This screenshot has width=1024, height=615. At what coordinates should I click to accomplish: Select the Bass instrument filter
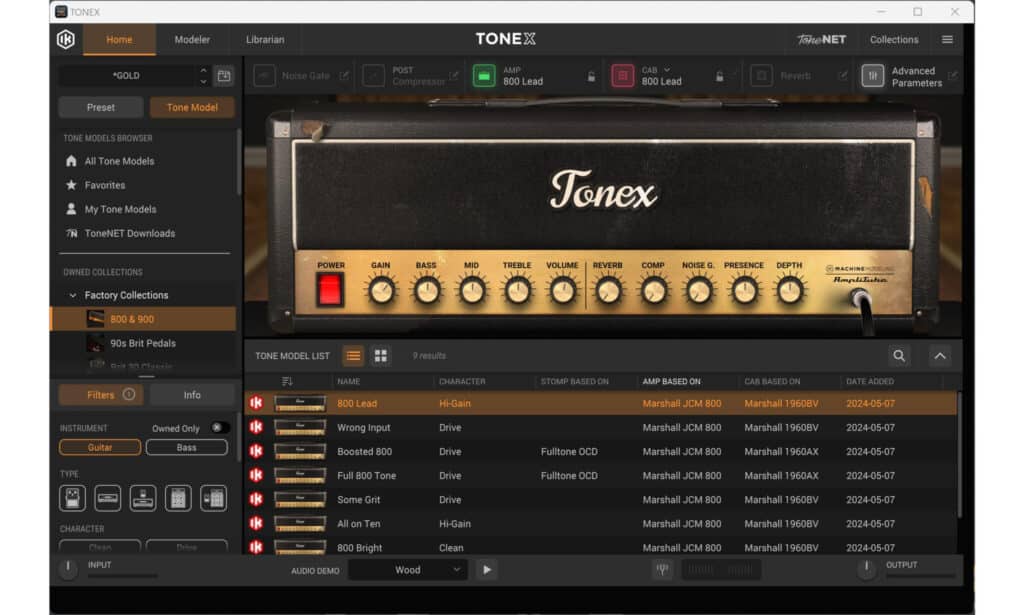(187, 447)
